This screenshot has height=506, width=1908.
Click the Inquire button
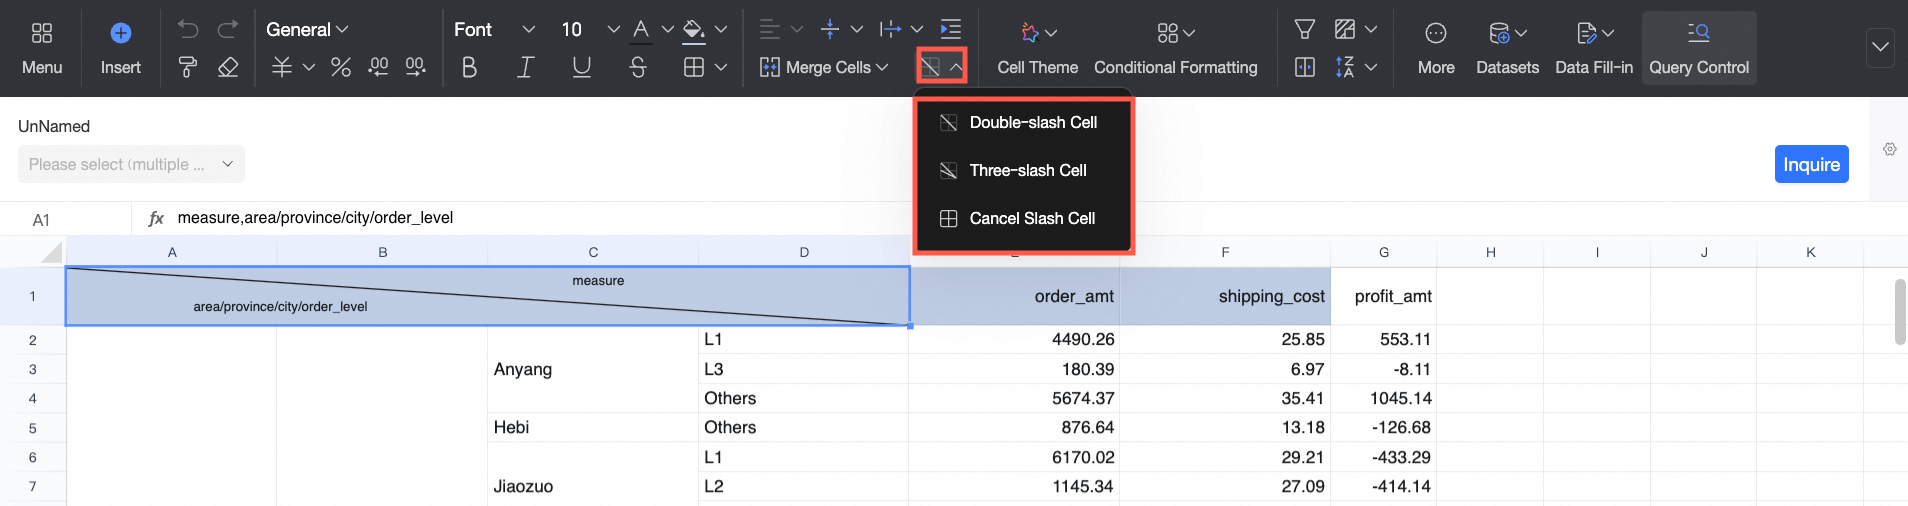click(1811, 164)
